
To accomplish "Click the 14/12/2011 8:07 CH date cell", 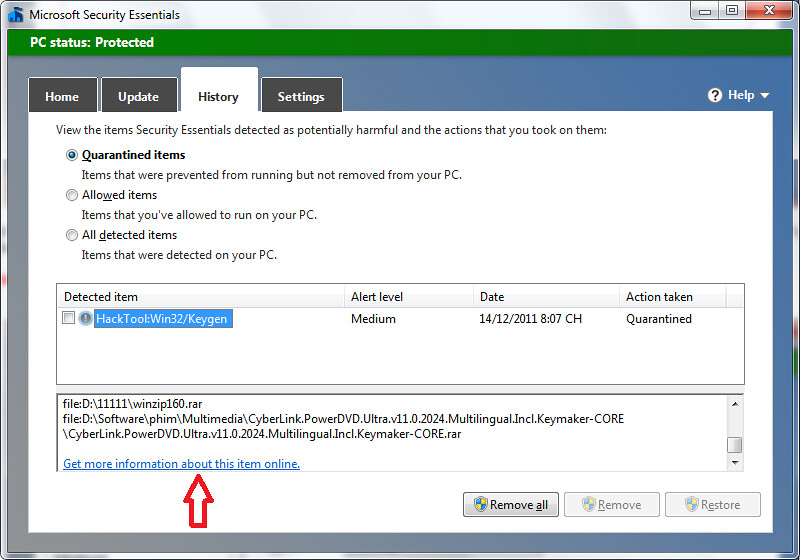I will pyautogui.click(x=530, y=319).
